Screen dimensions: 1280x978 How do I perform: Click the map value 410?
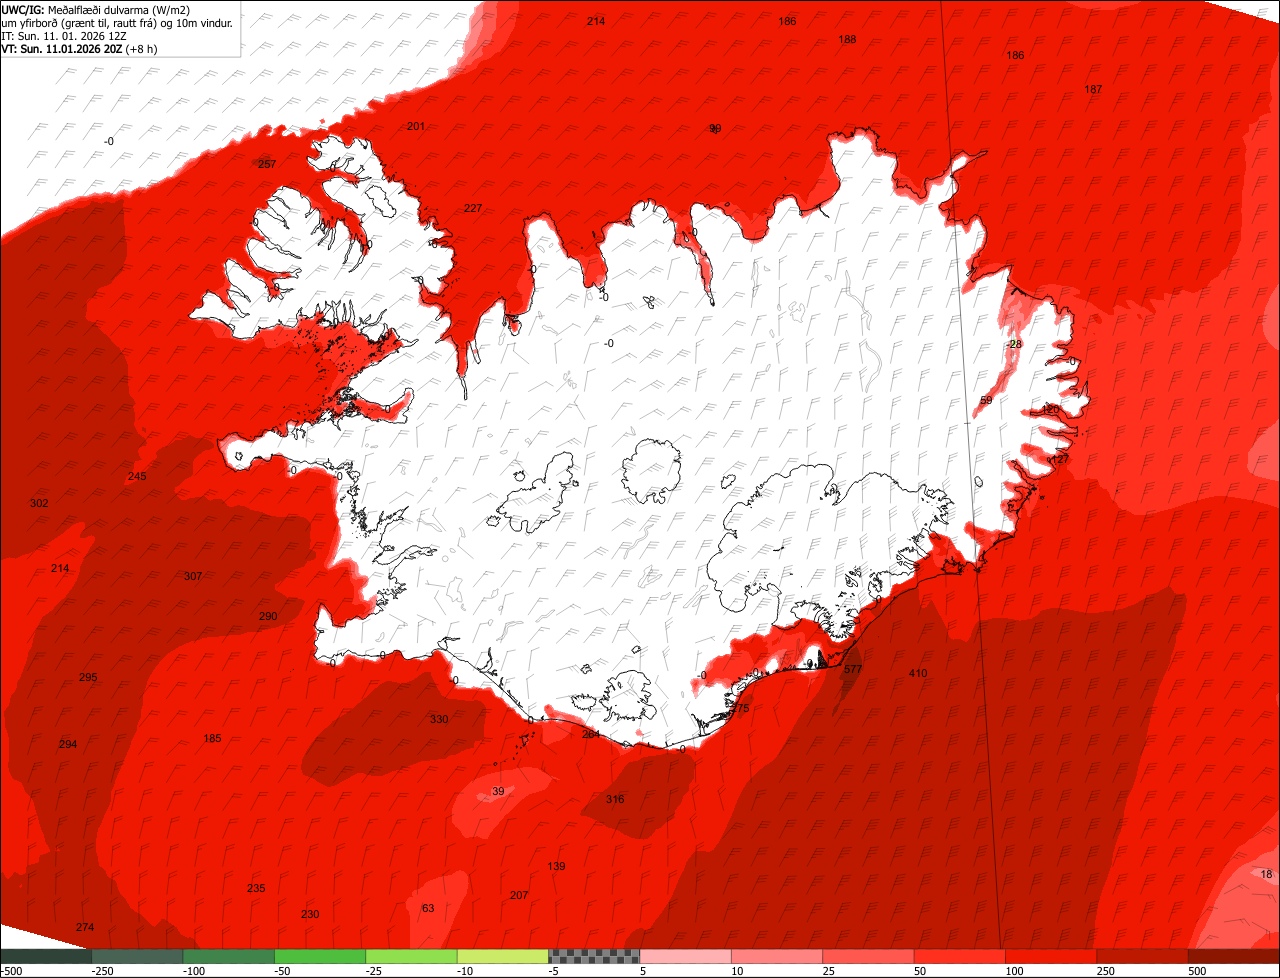pos(918,673)
